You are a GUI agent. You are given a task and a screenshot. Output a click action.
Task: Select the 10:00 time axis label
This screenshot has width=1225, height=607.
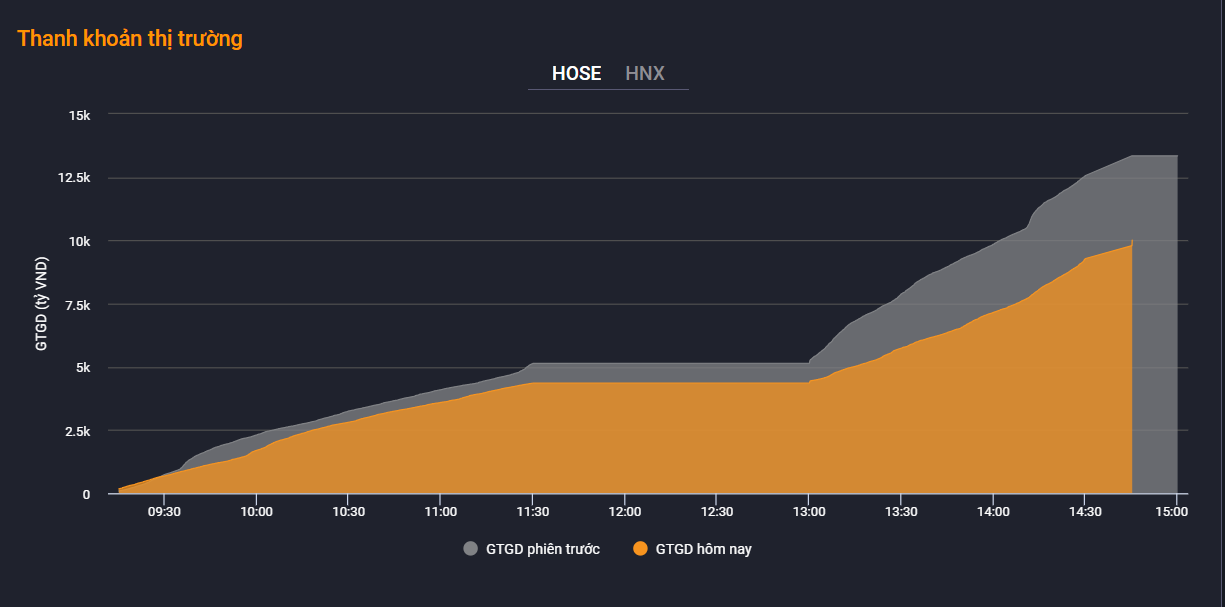click(x=256, y=511)
